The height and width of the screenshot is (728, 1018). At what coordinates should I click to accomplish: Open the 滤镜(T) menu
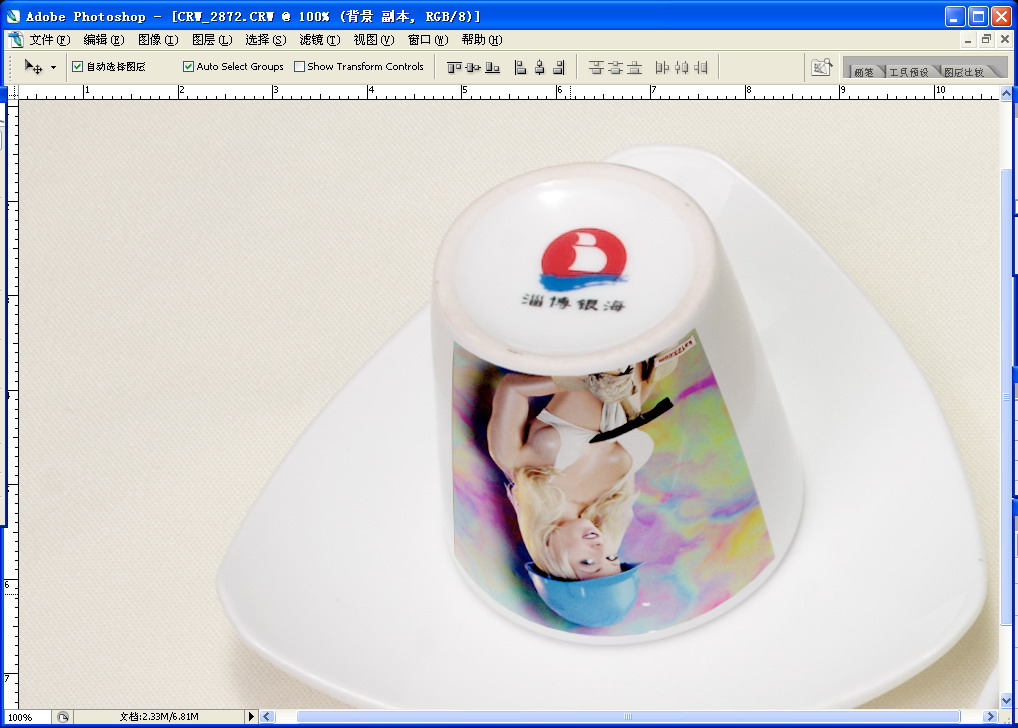point(319,40)
